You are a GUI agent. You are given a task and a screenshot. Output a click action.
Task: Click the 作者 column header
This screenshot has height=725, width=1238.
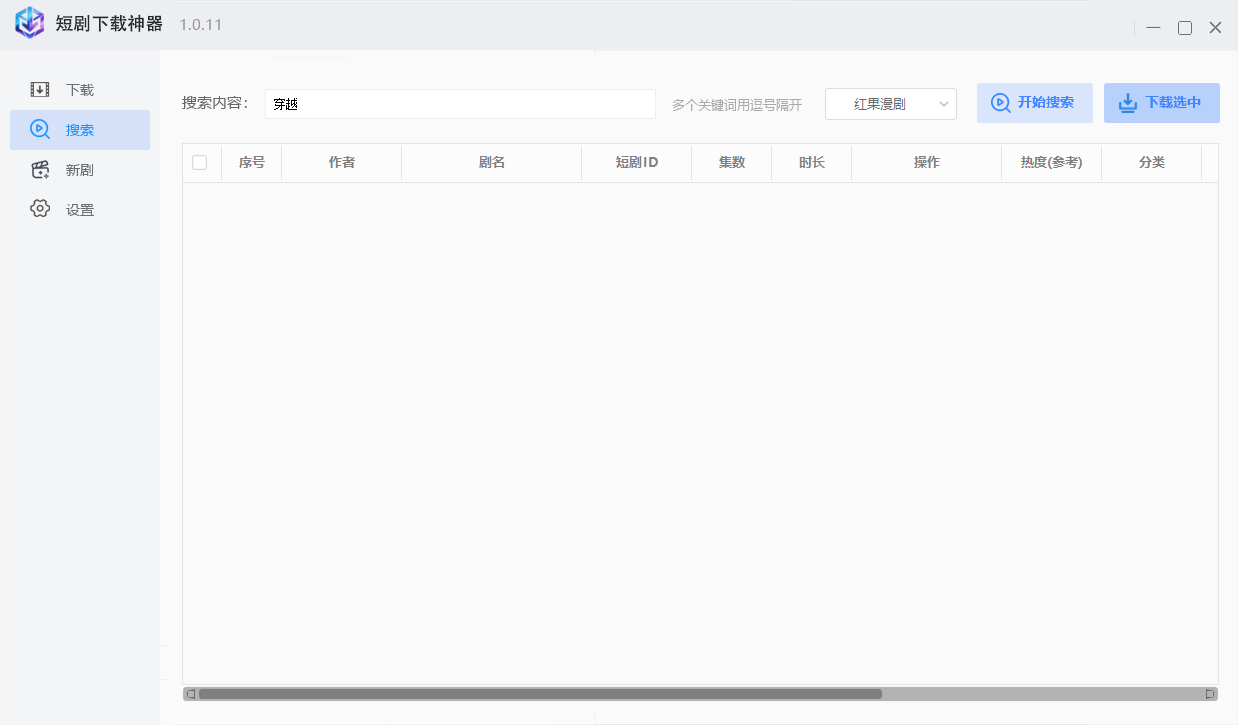click(x=342, y=162)
